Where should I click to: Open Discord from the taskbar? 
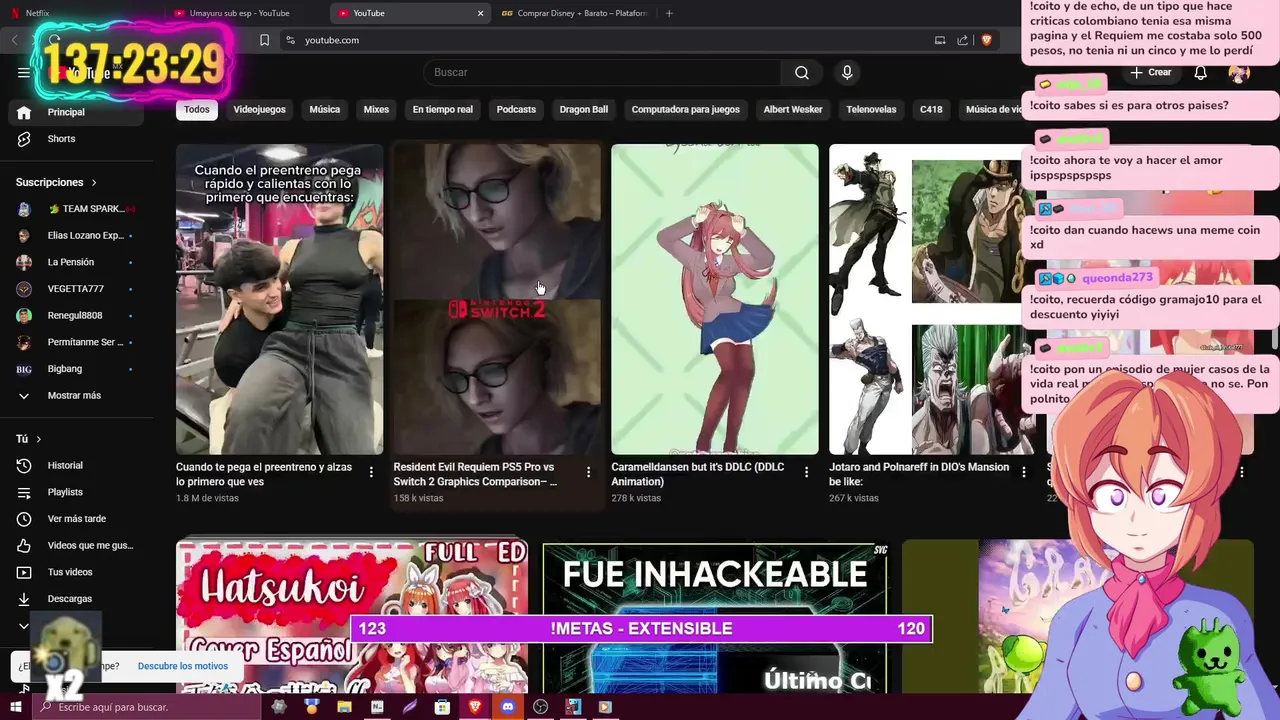508,707
